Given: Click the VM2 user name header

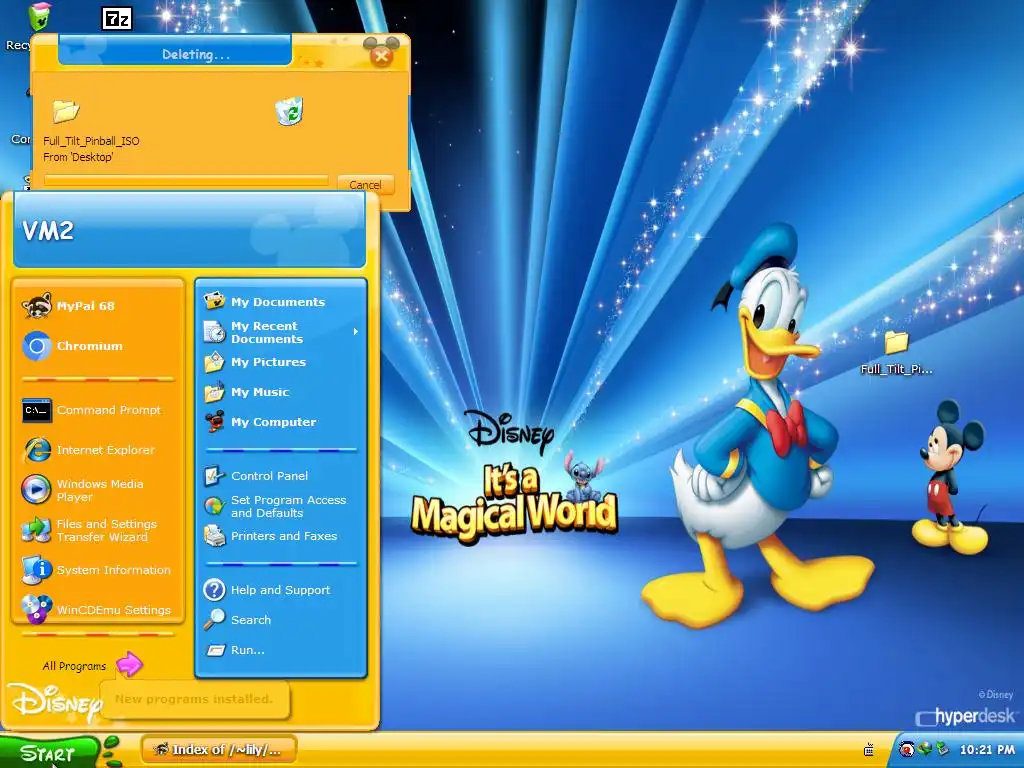Looking at the screenshot, I should 48,231.
